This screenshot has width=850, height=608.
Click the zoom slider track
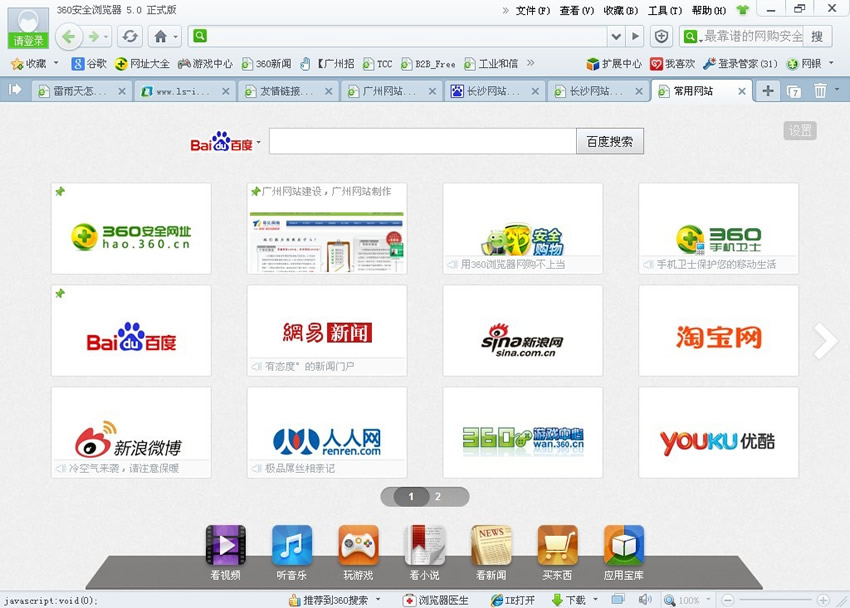(775, 600)
